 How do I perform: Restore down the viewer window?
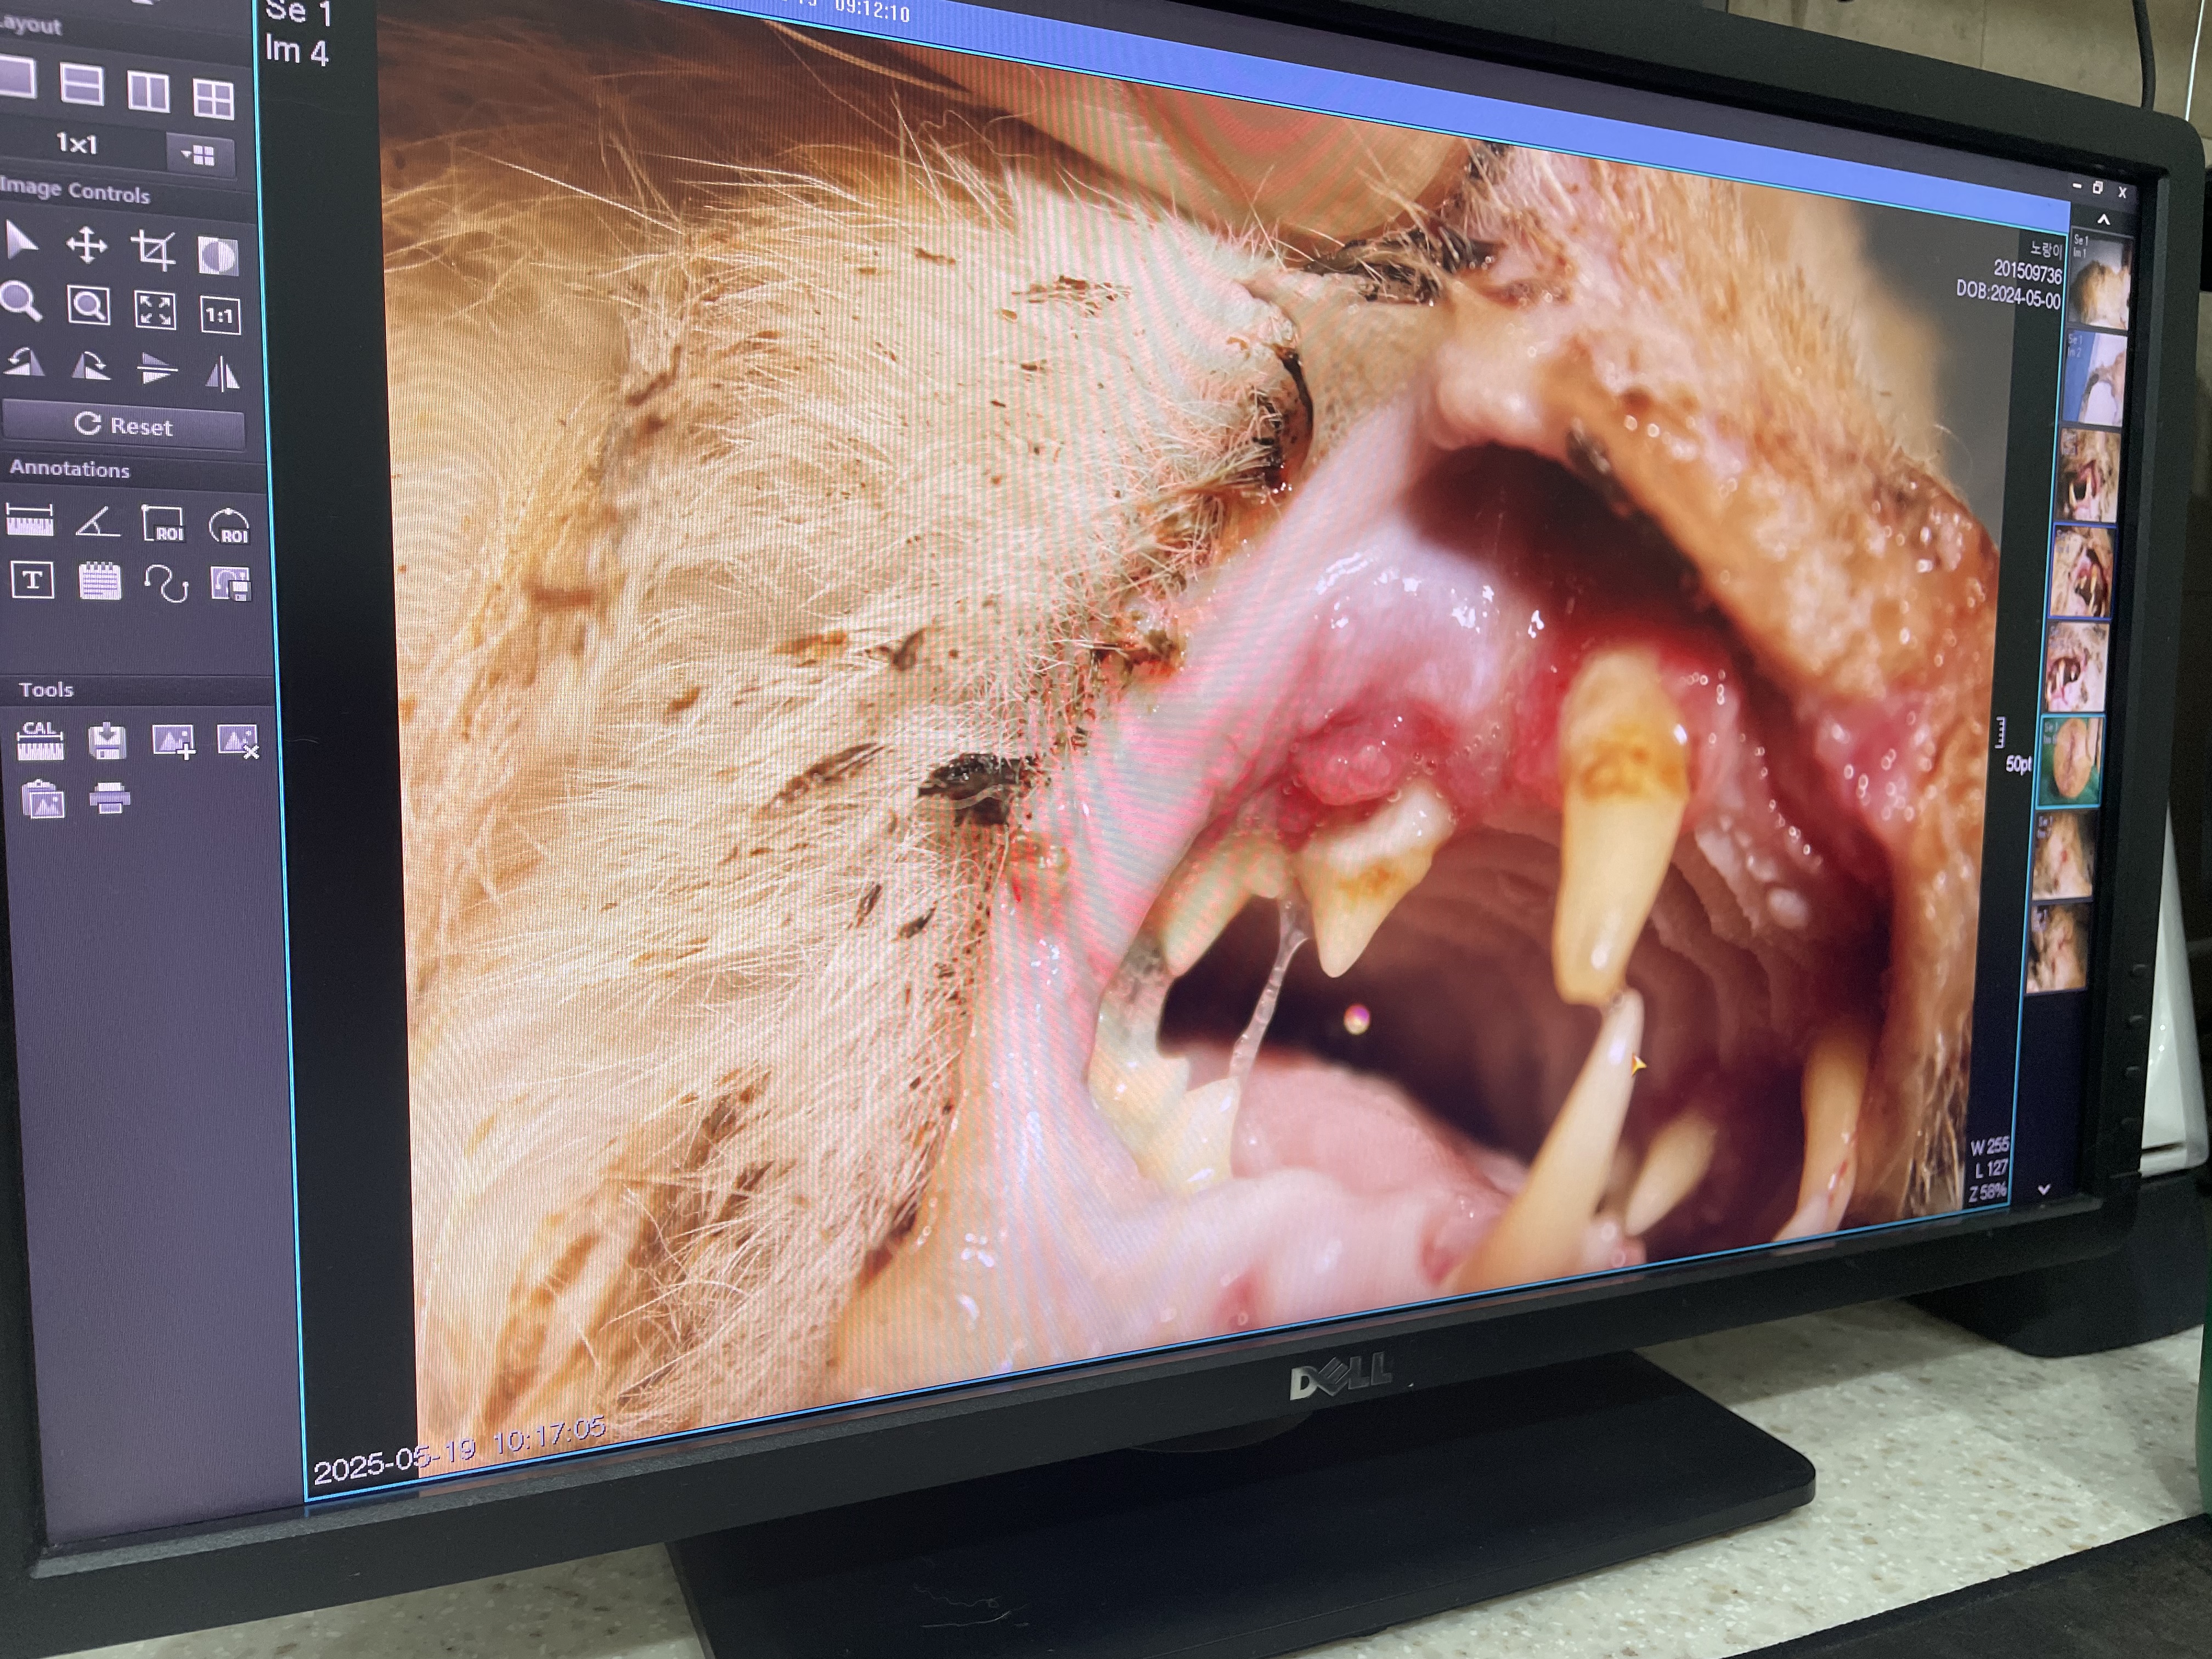coord(2097,188)
